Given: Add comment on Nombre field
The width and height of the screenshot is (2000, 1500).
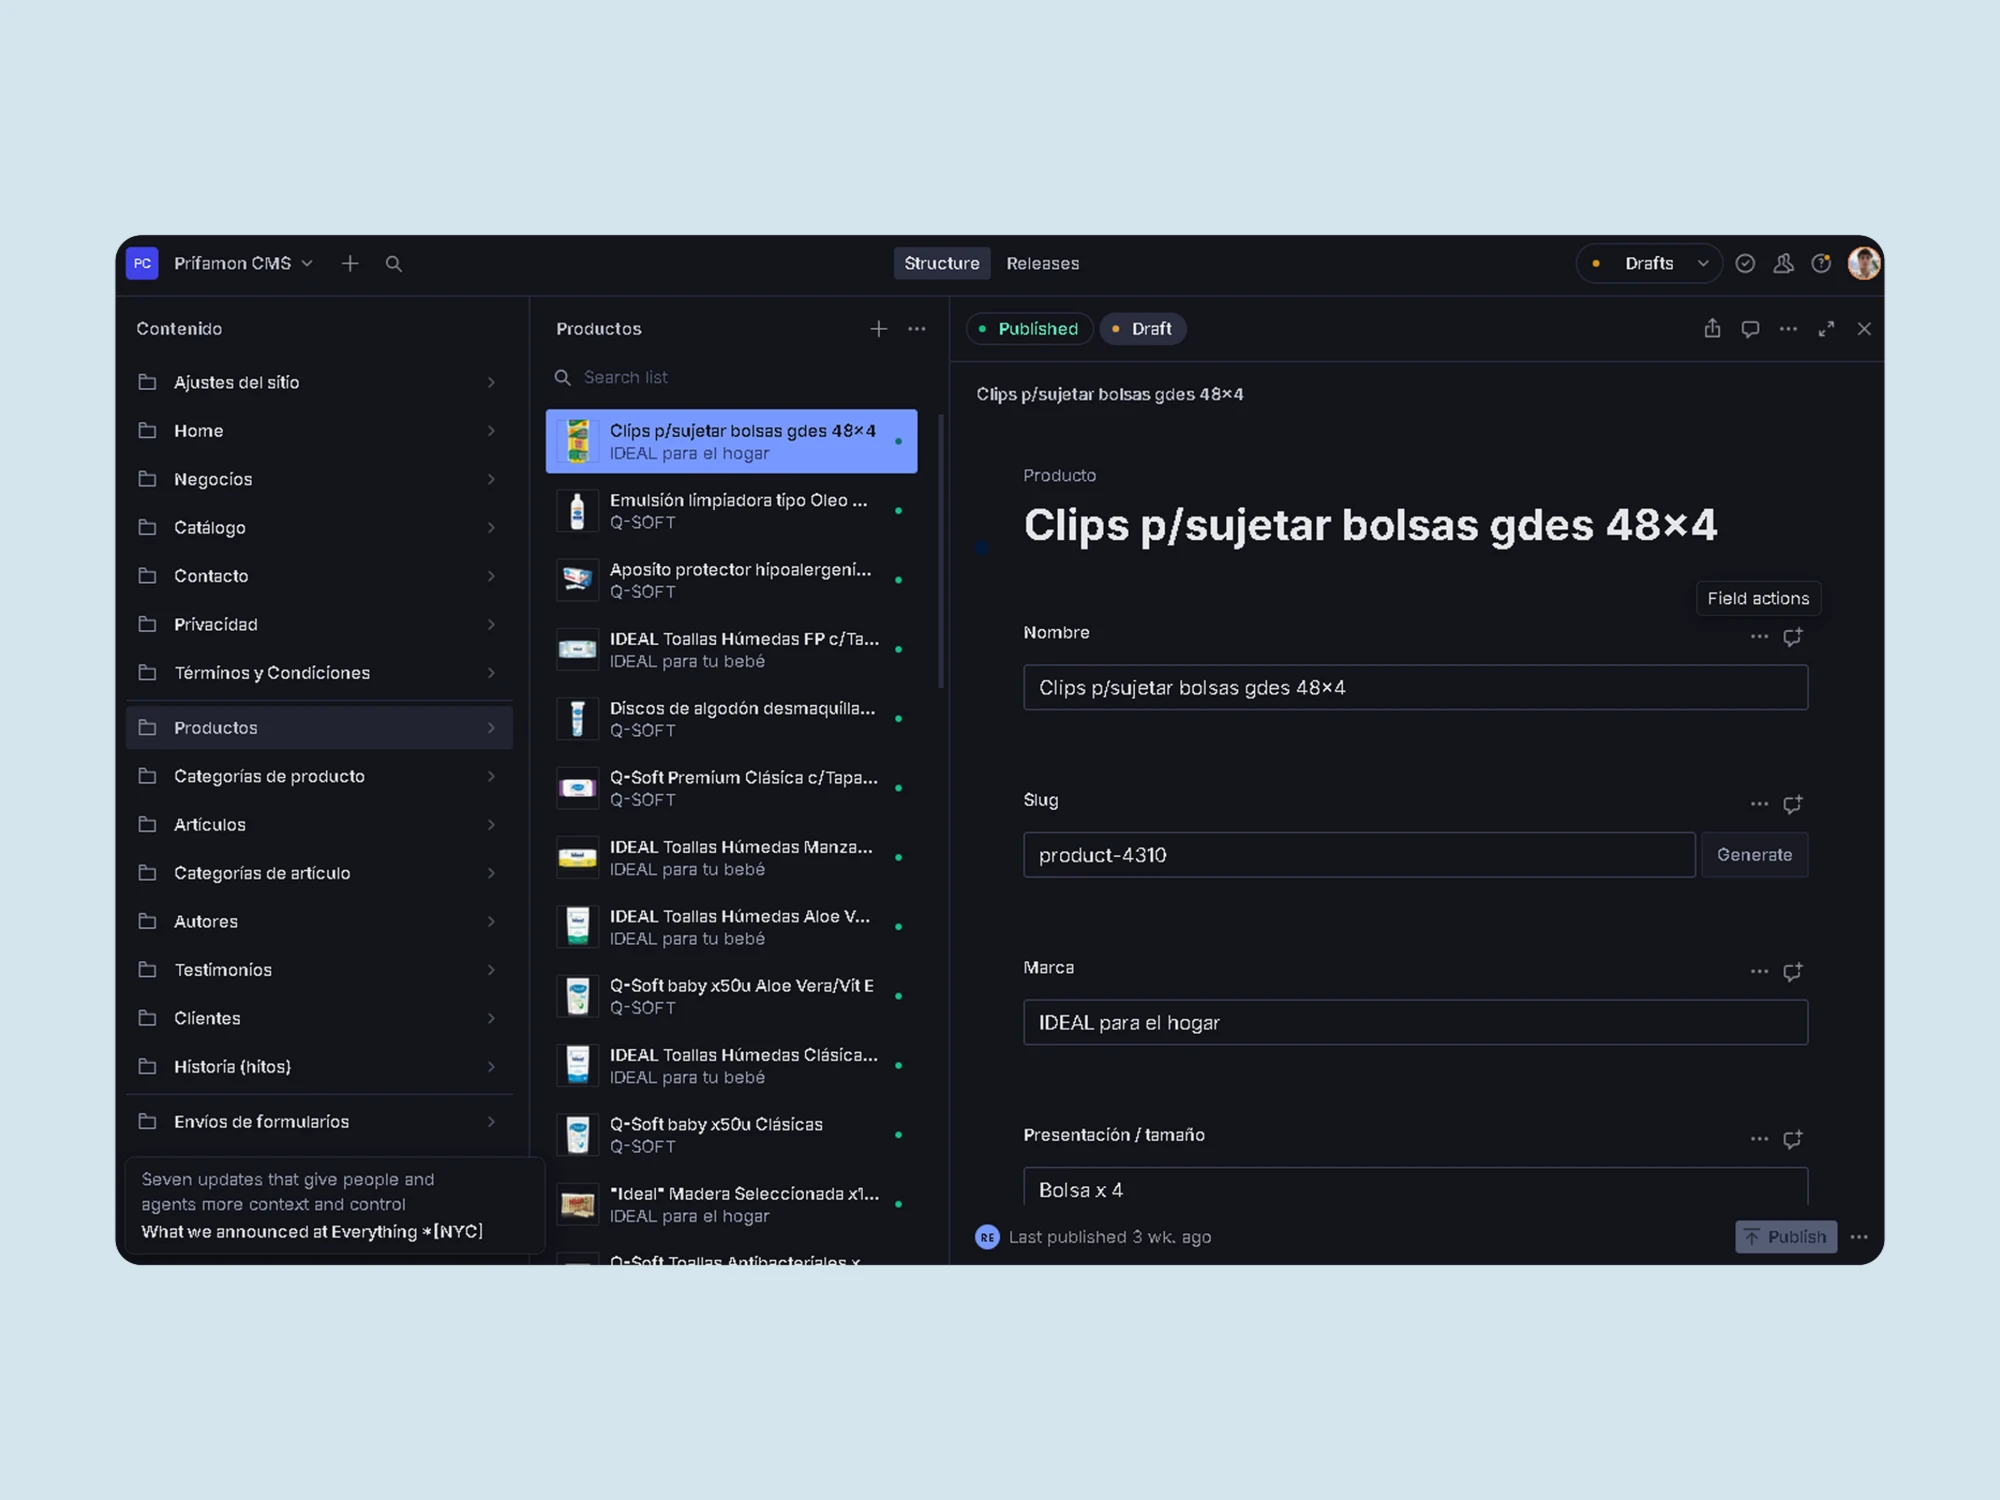Looking at the screenshot, I should (1793, 637).
